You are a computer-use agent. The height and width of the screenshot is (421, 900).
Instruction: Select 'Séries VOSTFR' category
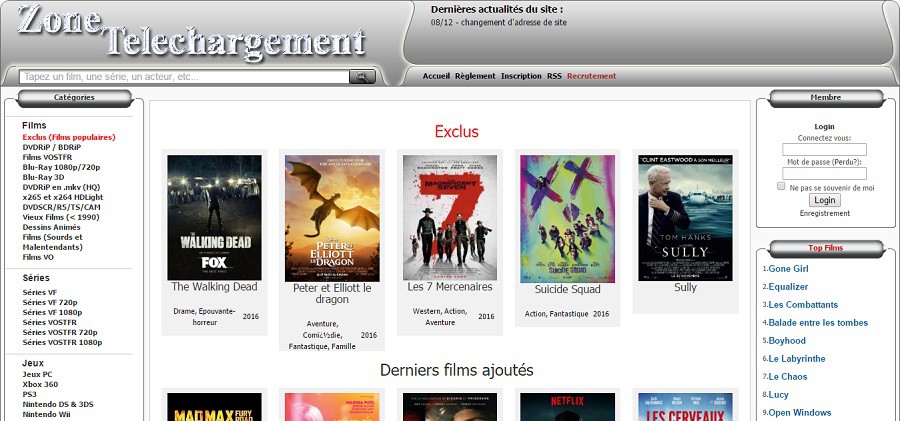pos(50,322)
